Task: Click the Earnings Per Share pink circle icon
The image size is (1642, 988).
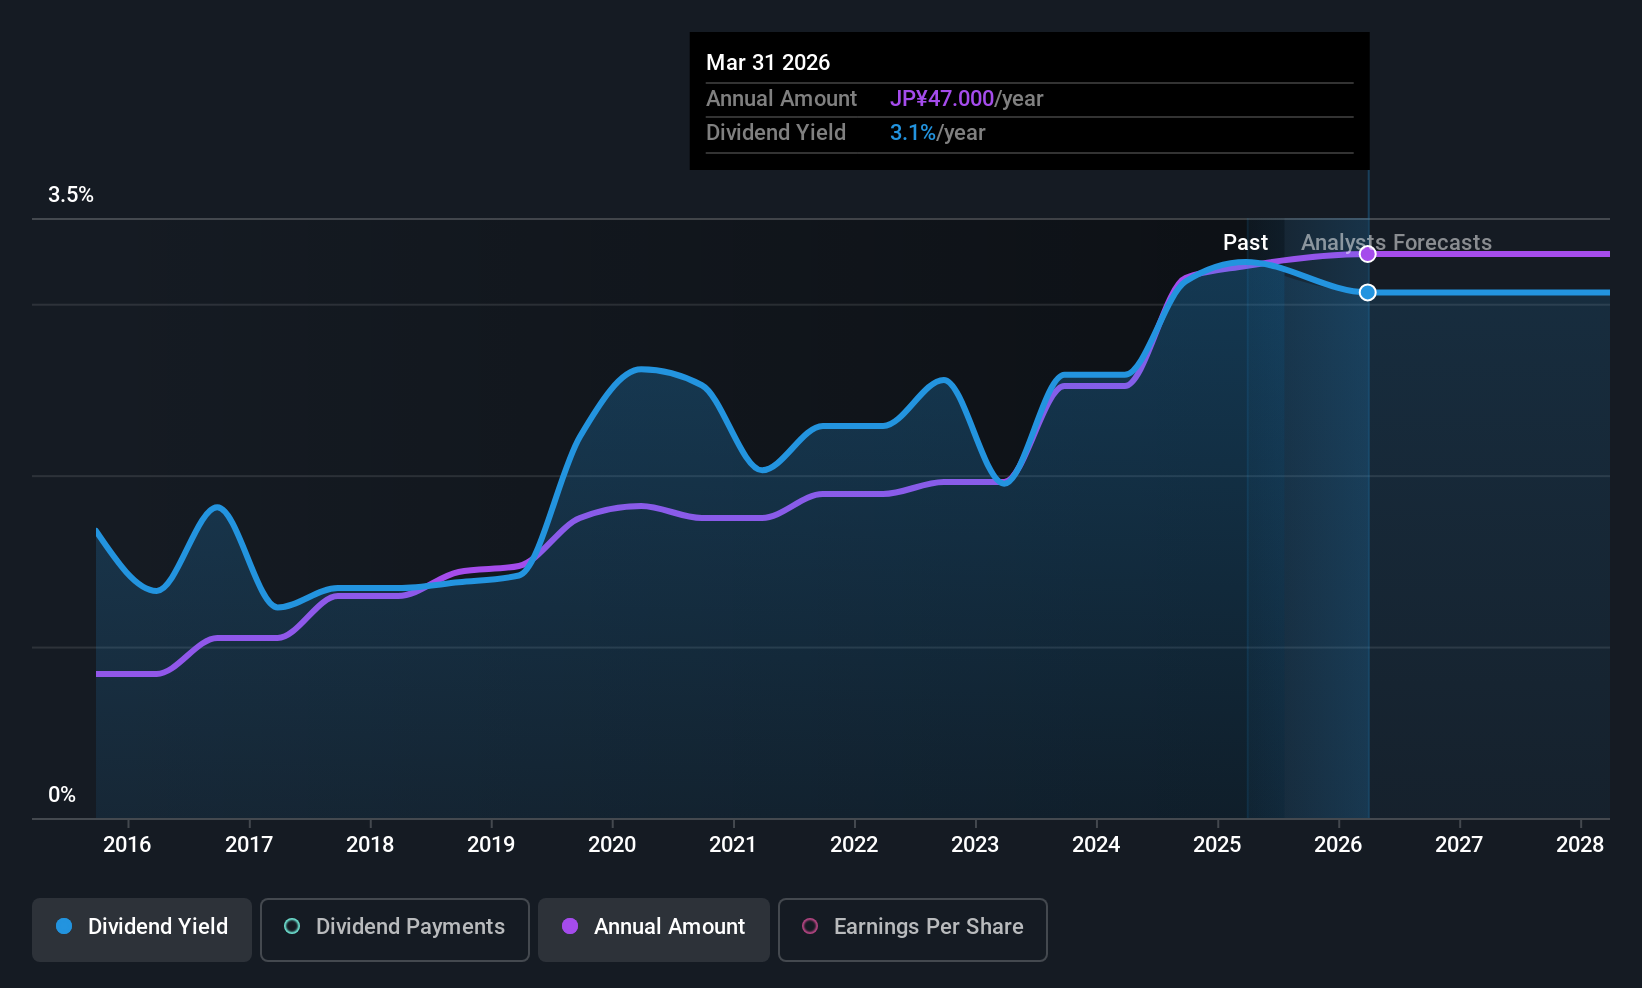Action: (x=810, y=927)
